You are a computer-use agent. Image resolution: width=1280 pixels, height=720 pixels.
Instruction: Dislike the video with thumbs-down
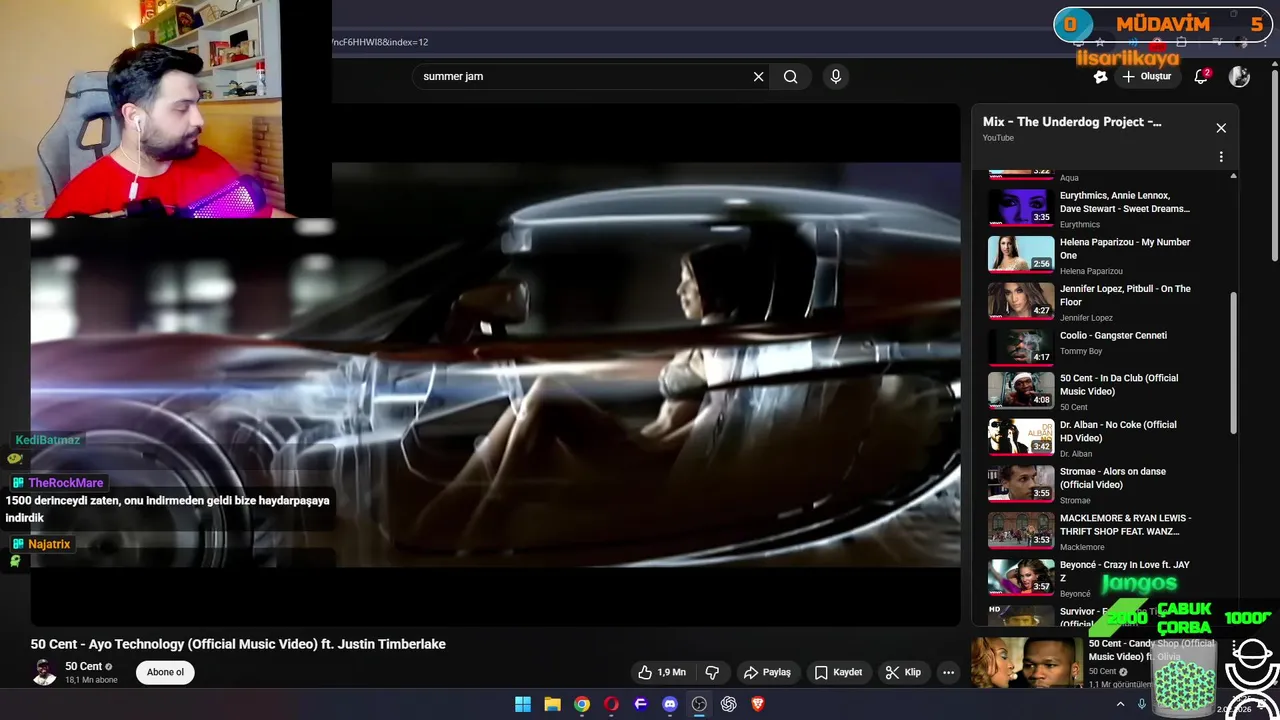click(712, 673)
